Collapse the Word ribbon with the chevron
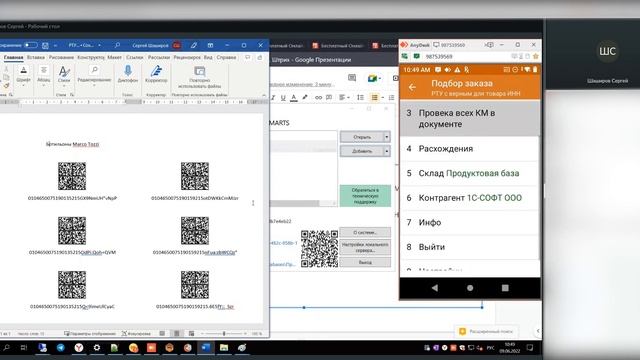 click(264, 95)
